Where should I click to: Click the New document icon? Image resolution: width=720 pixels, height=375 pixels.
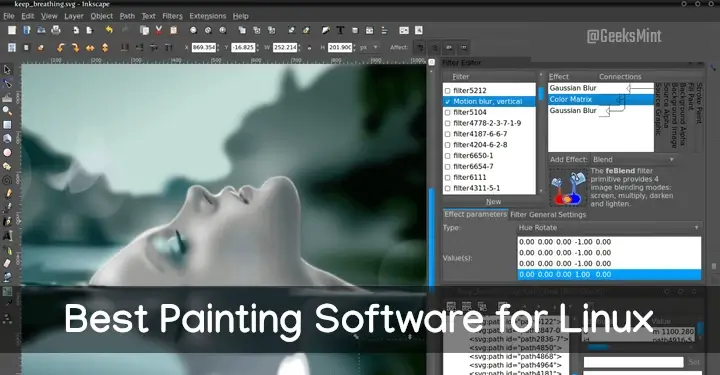point(12,30)
